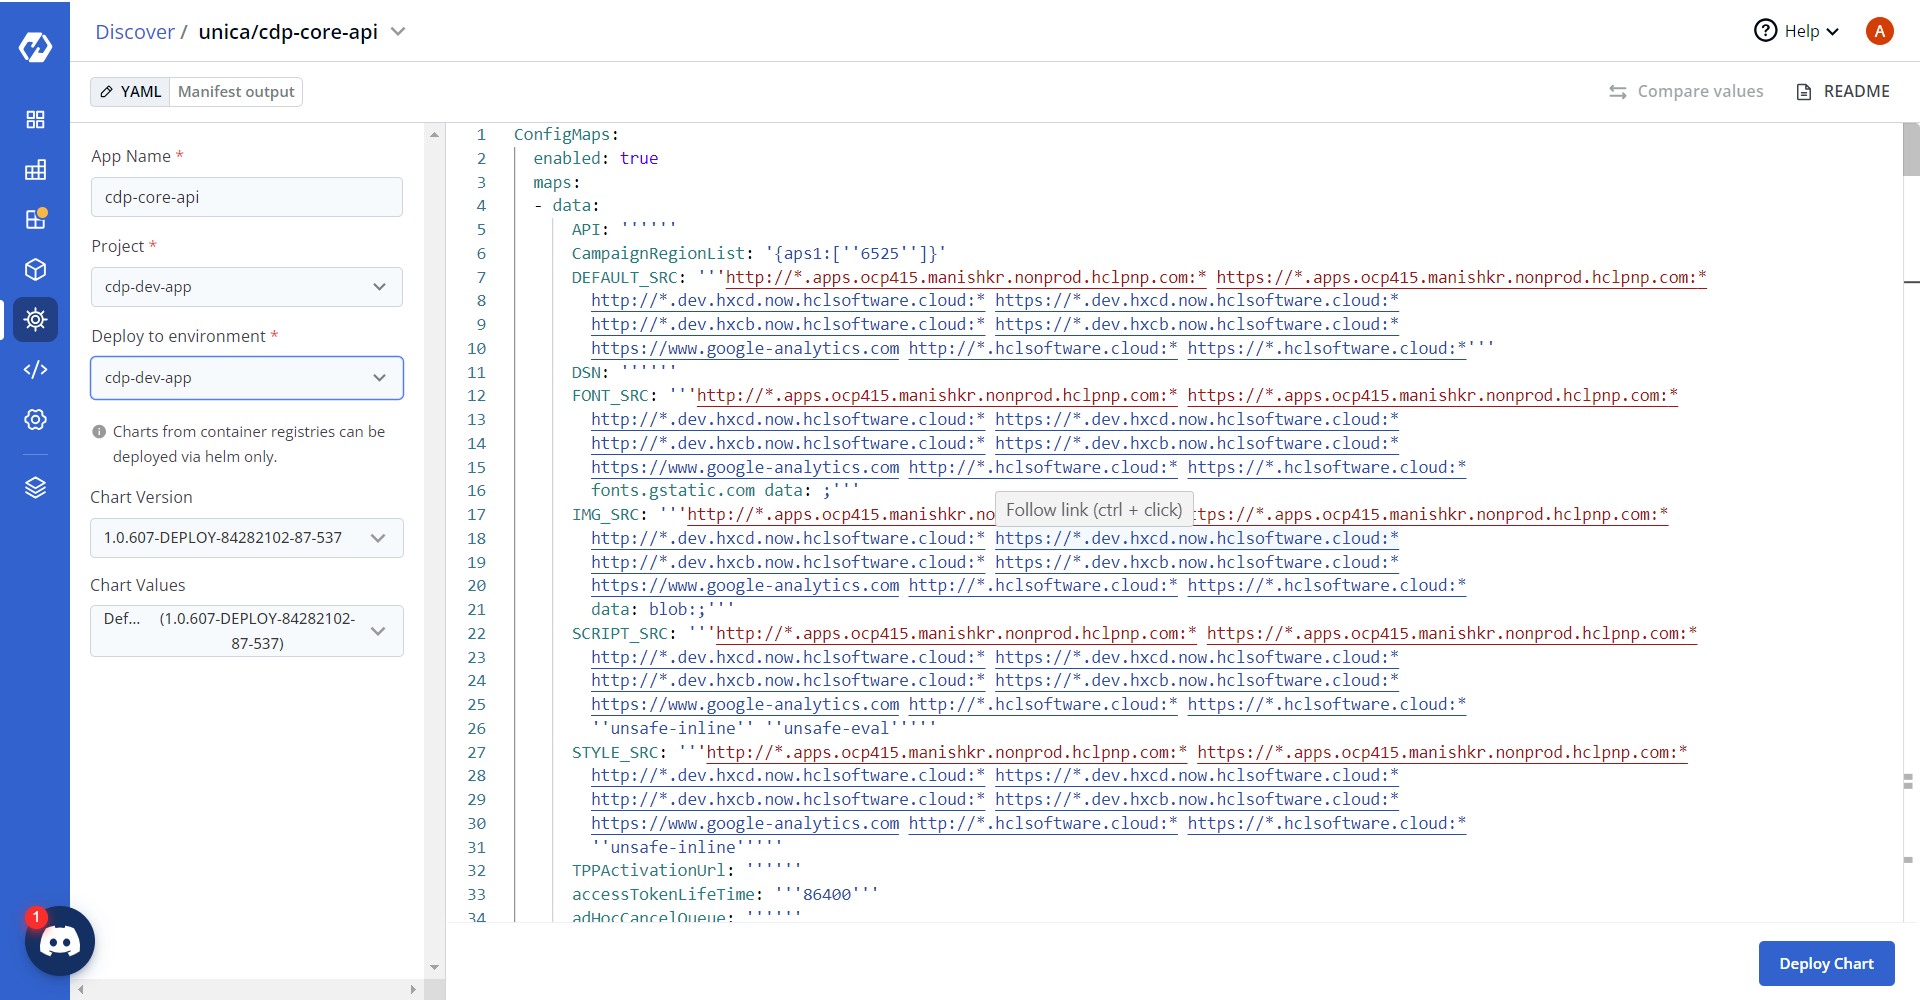Click the App Name input field

point(247,197)
